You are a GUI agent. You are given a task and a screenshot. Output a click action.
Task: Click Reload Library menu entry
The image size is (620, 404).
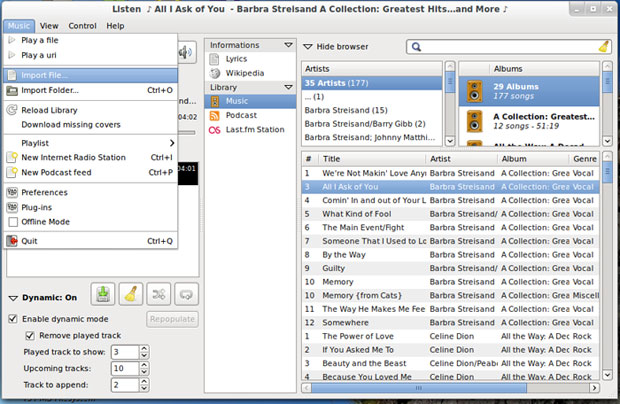tap(91, 110)
